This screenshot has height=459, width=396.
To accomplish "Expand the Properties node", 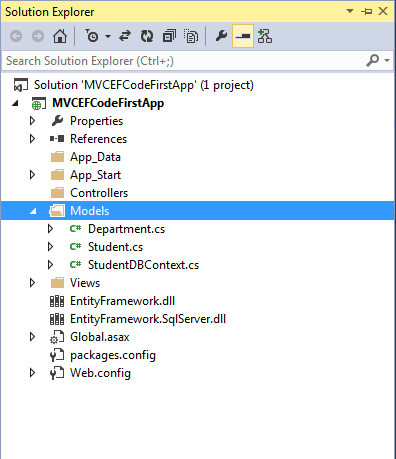I will tap(32, 121).
